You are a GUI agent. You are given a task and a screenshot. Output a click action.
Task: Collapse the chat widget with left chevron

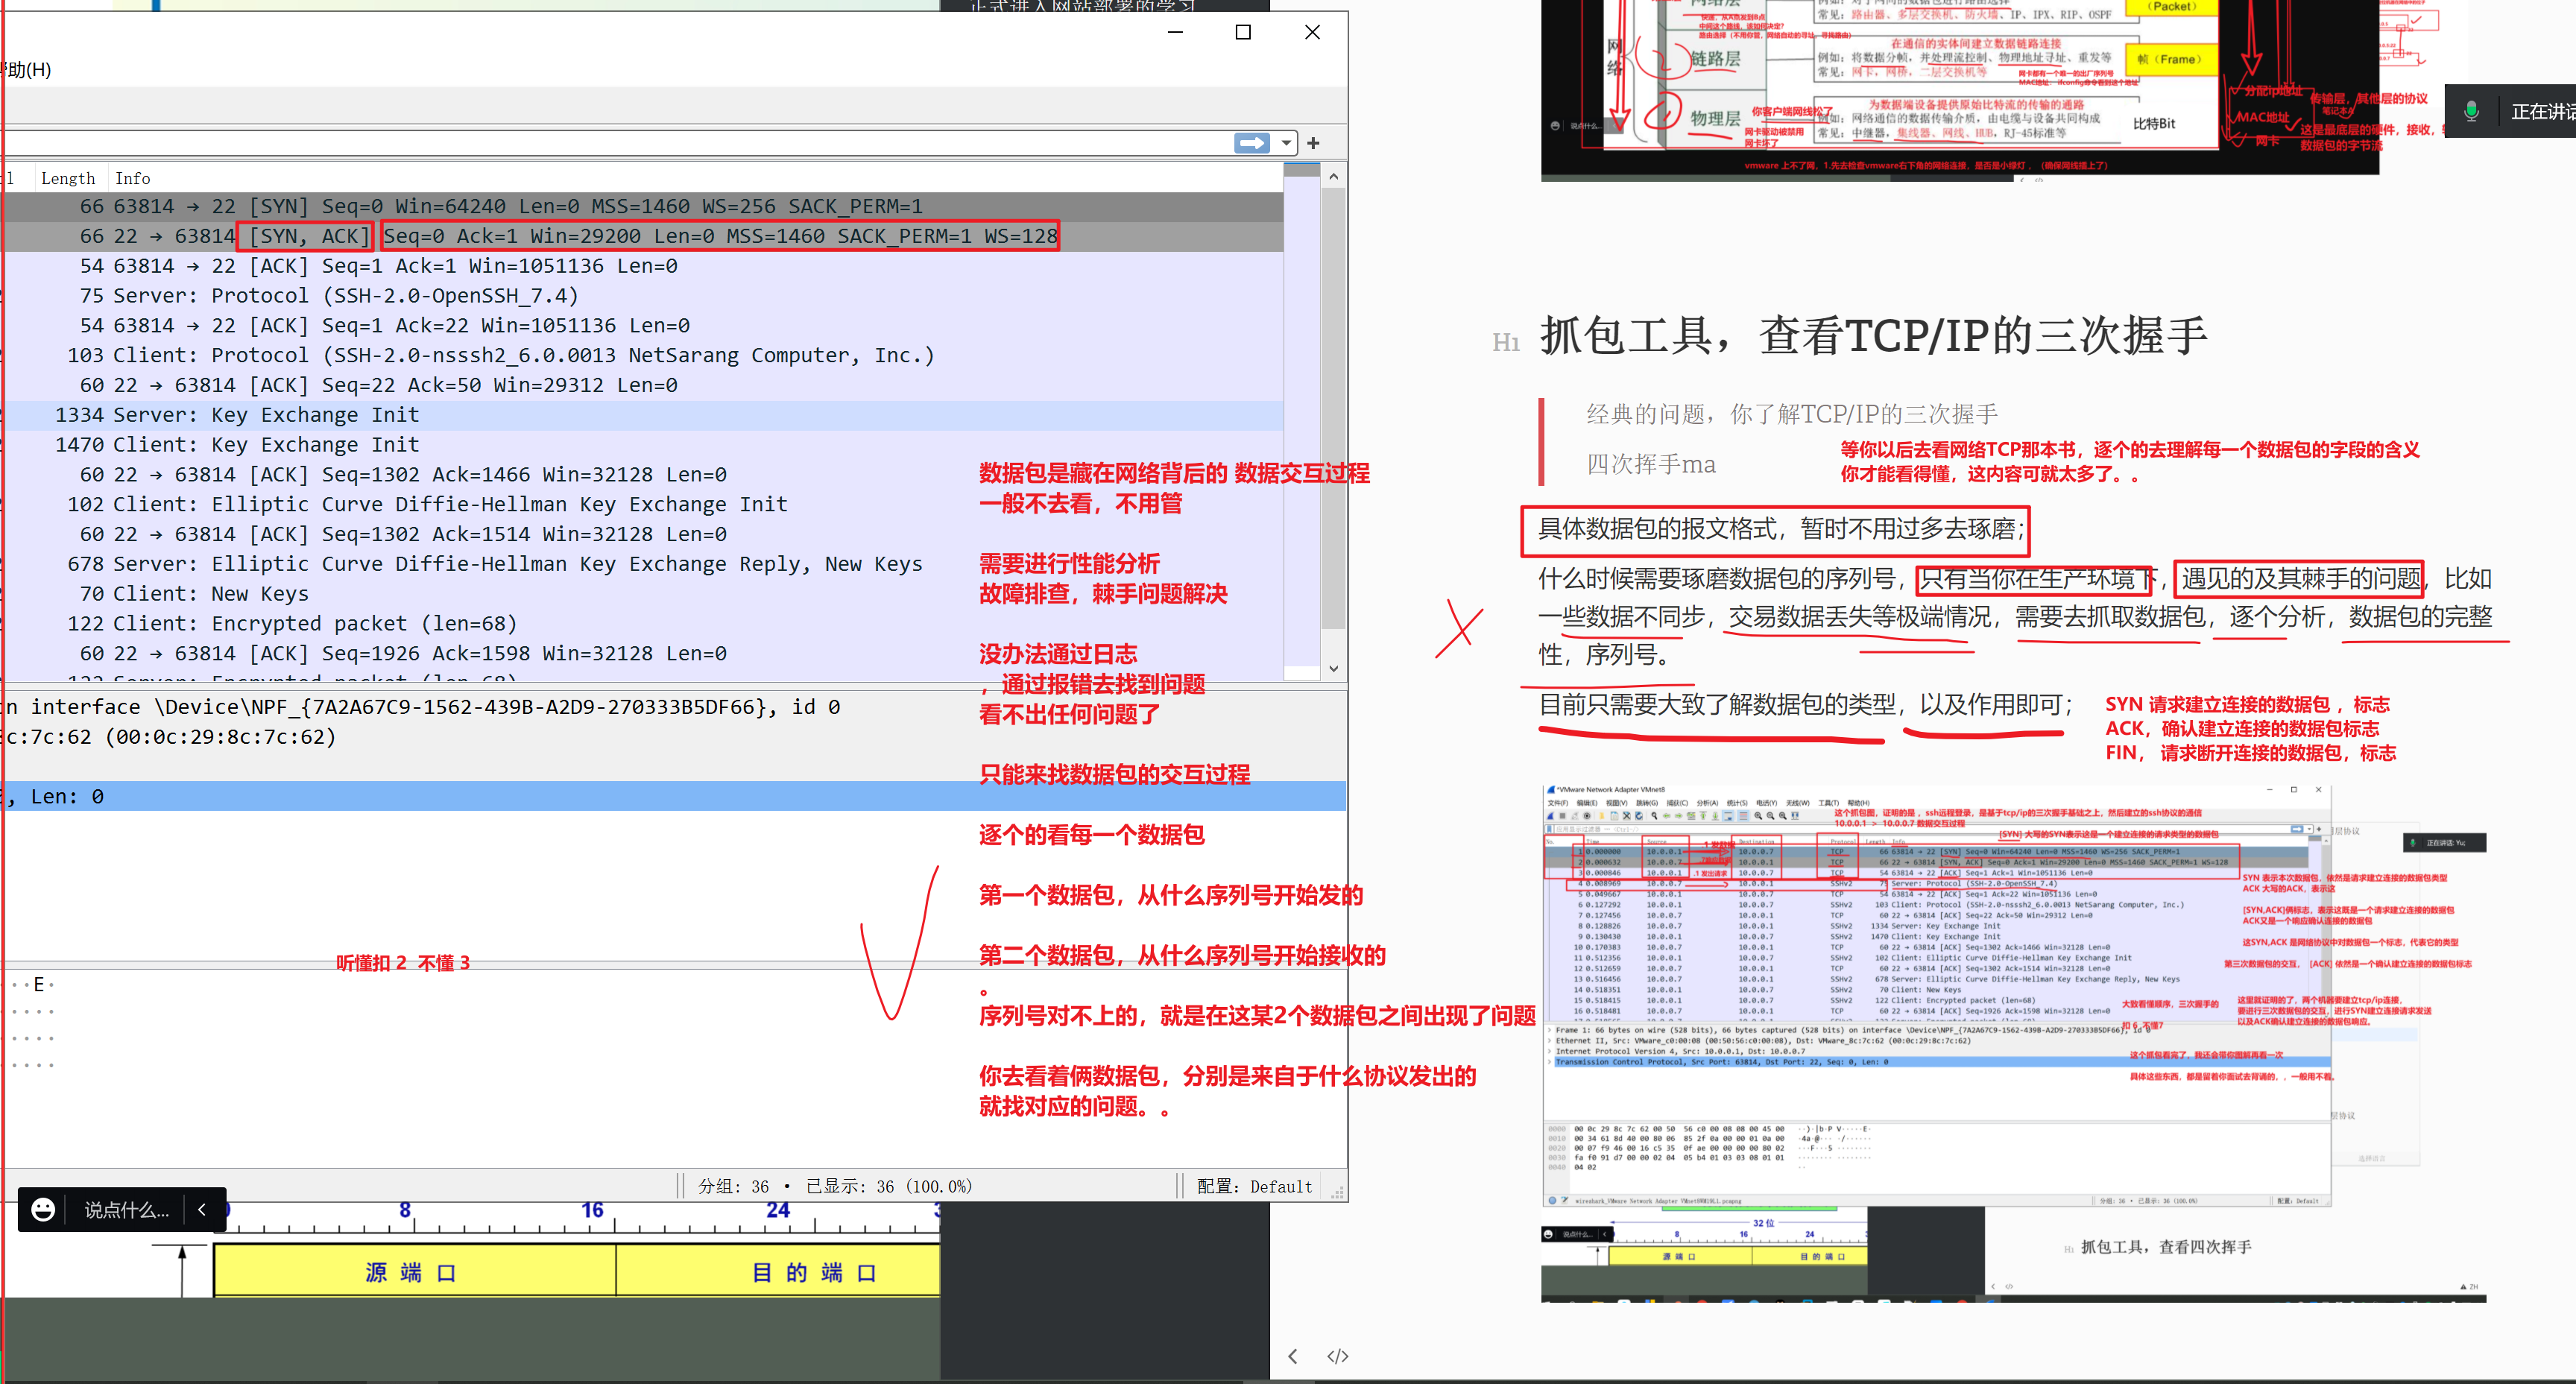pos(202,1210)
